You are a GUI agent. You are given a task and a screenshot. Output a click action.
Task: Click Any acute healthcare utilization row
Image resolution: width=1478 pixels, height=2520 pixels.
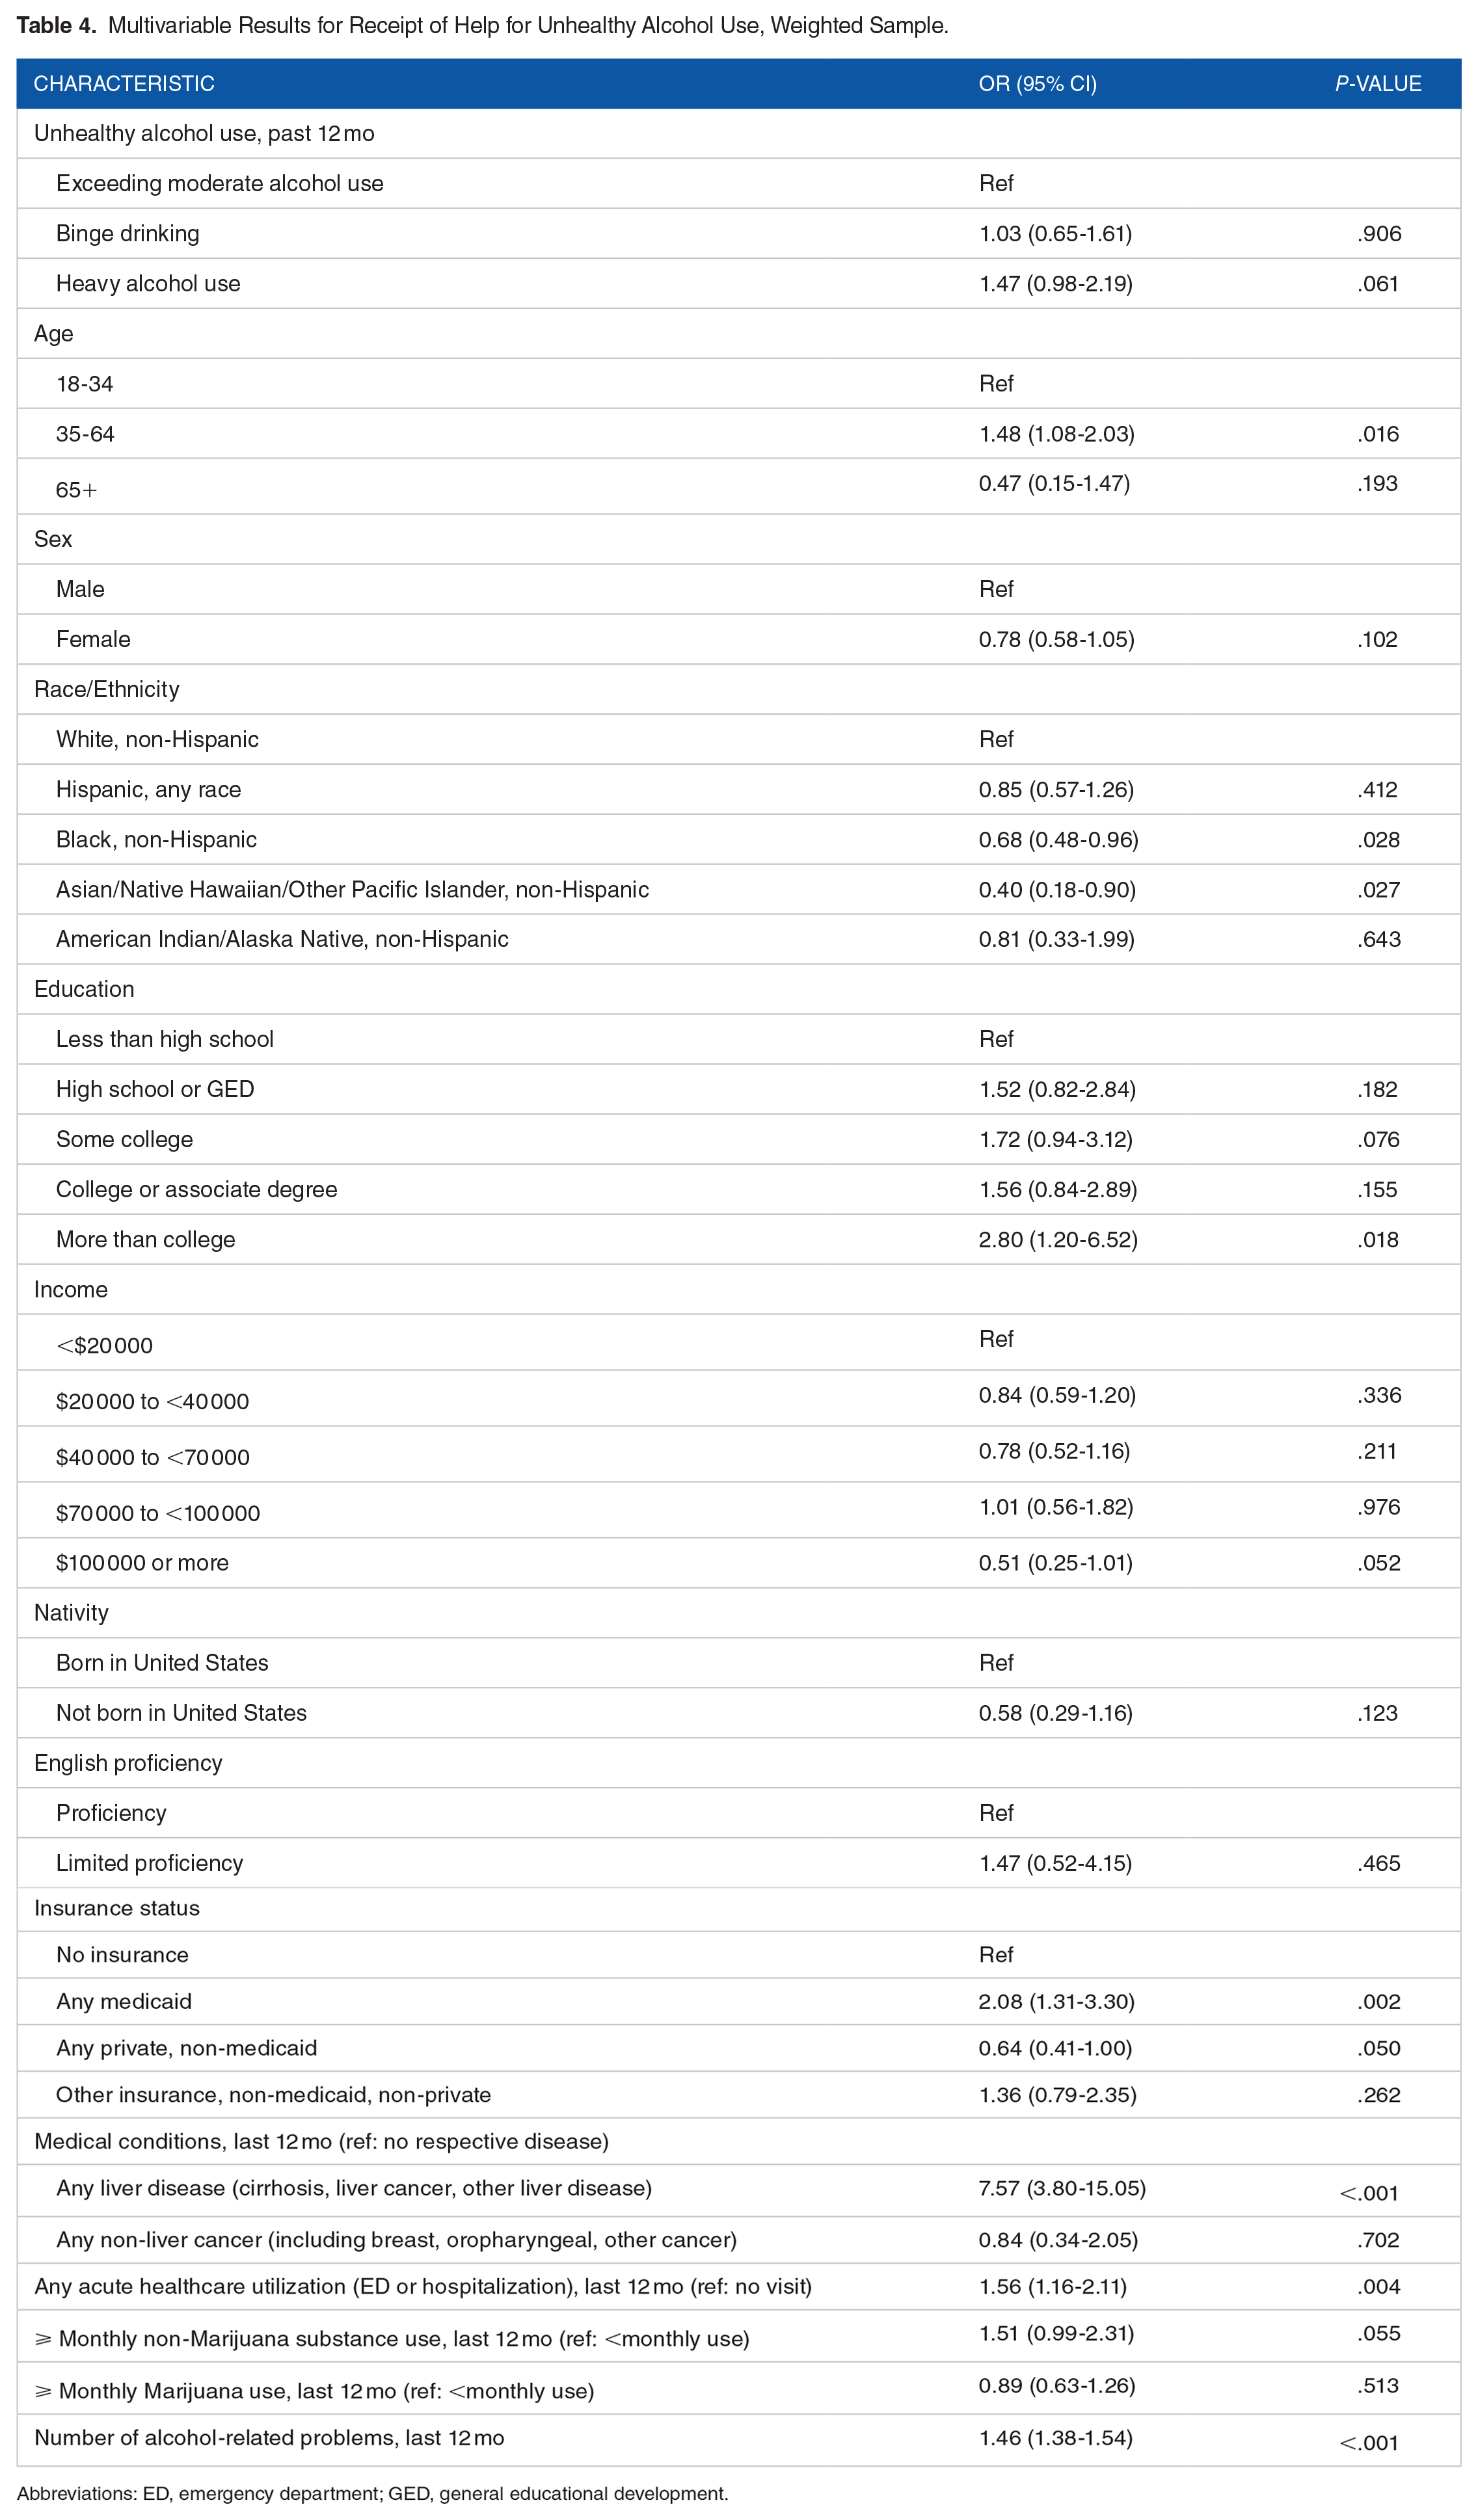click(x=739, y=2287)
